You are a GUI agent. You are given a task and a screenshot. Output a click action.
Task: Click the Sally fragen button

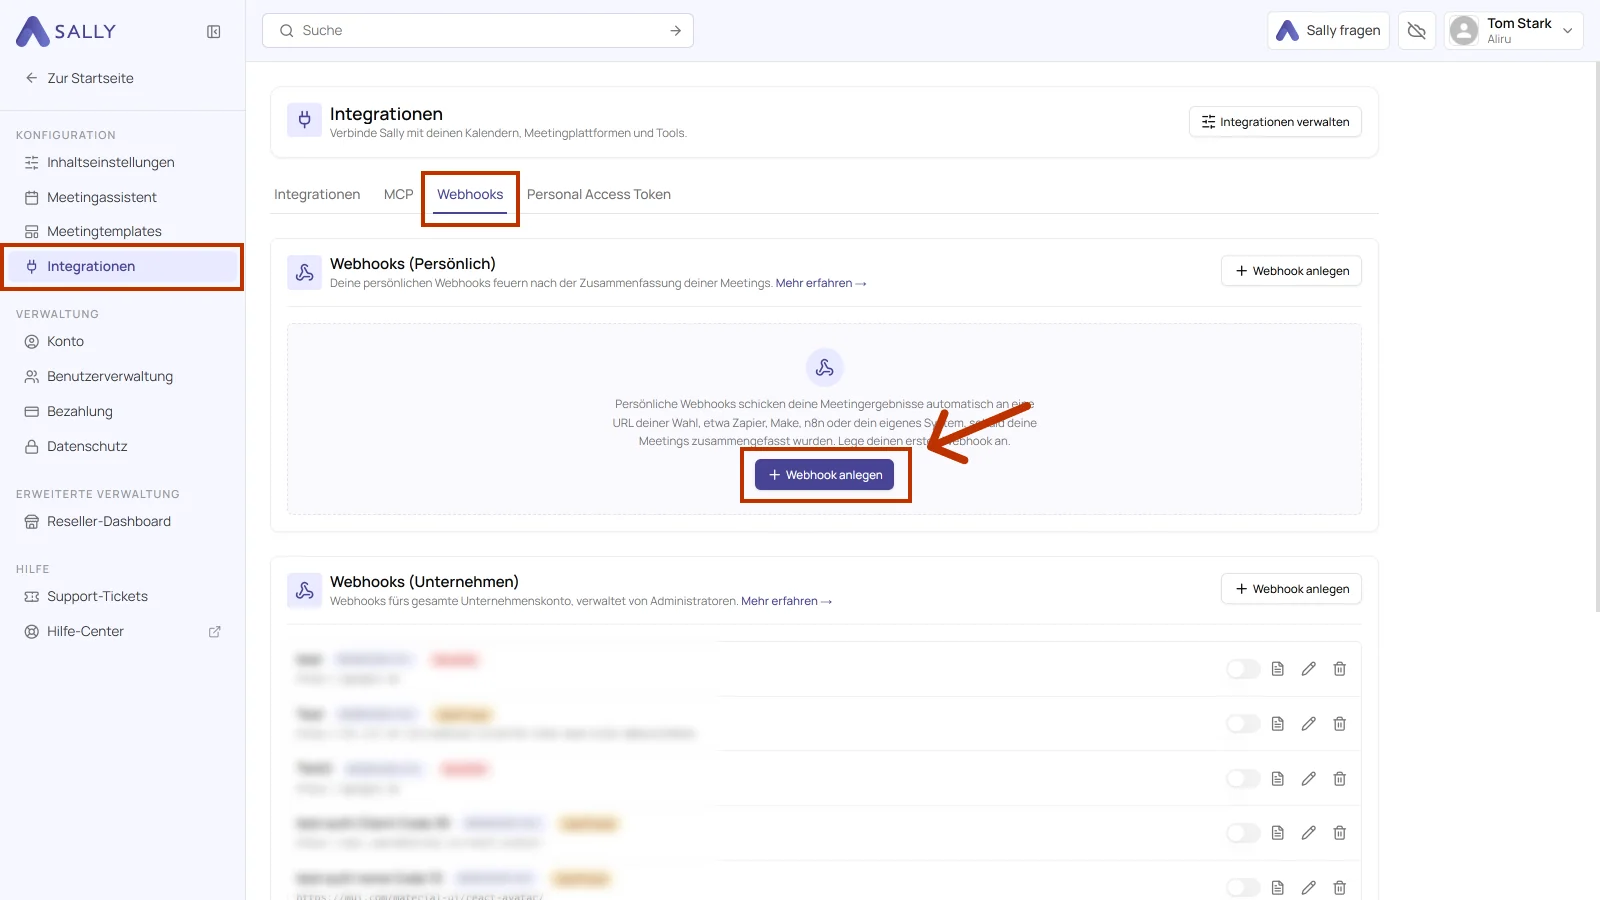[1328, 31]
